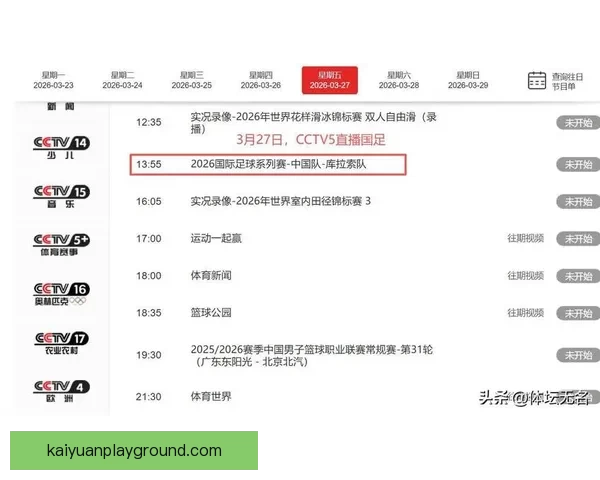Click the 13:55 time entry

[x=149, y=164]
